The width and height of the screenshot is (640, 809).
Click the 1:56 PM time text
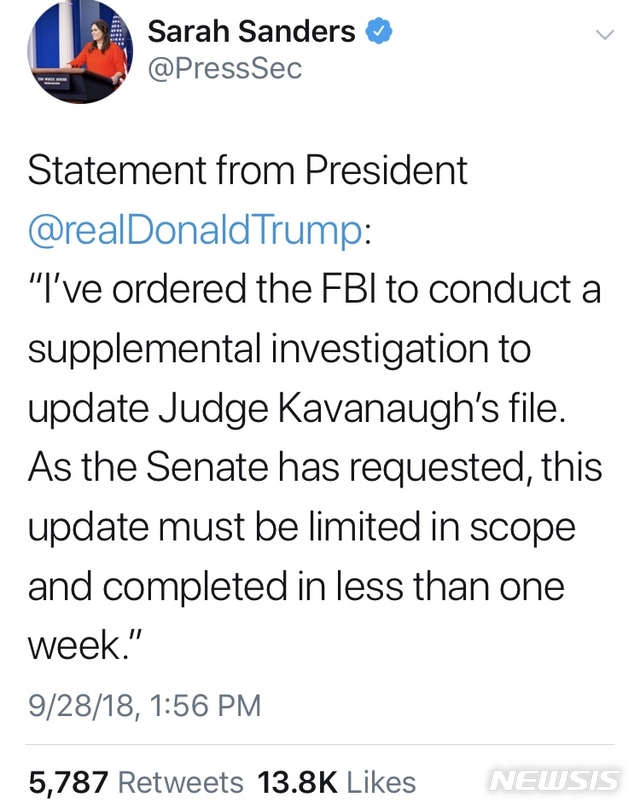pyautogui.click(x=203, y=706)
